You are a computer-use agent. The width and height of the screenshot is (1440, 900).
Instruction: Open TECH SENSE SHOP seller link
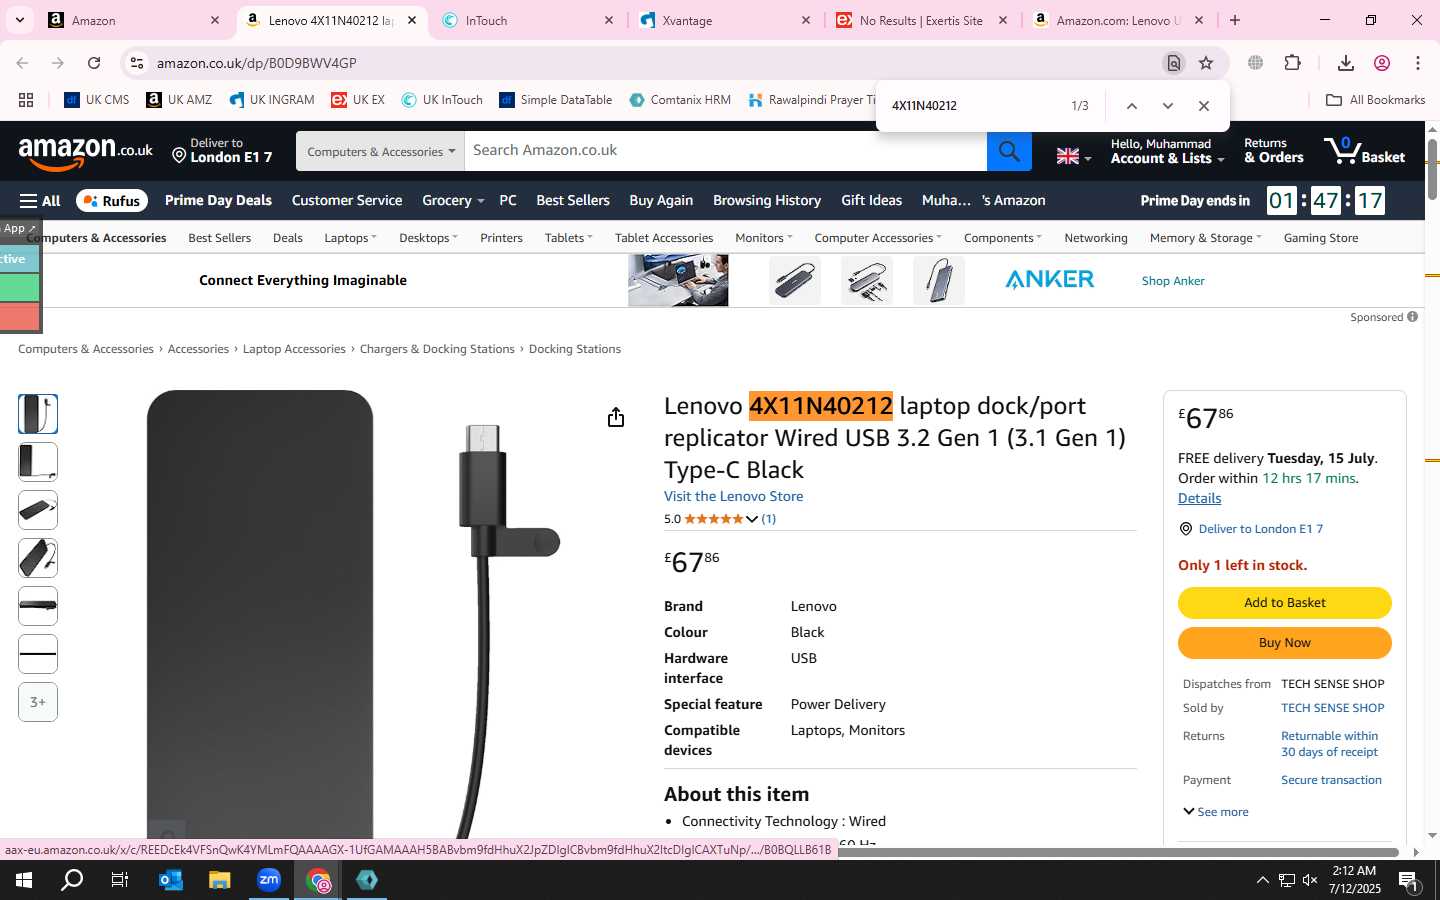[x=1333, y=708]
